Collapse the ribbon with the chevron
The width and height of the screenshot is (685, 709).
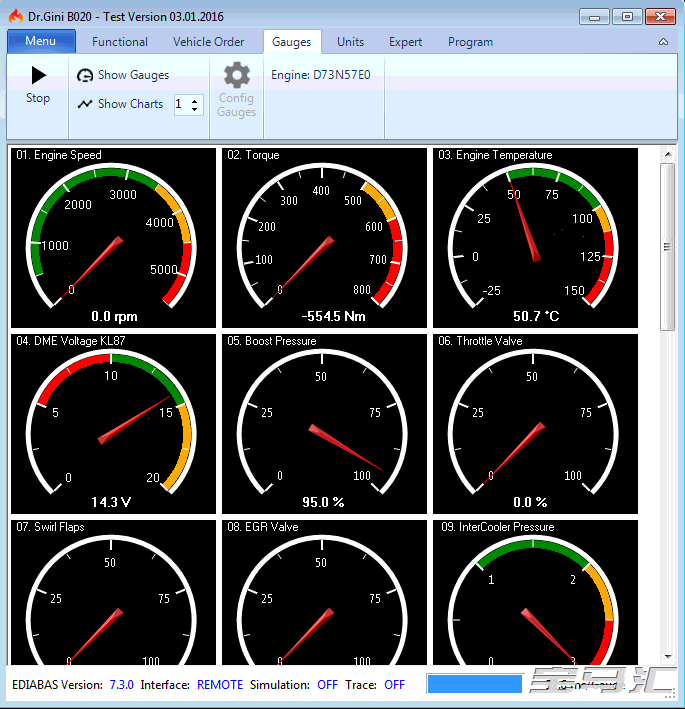[x=663, y=42]
